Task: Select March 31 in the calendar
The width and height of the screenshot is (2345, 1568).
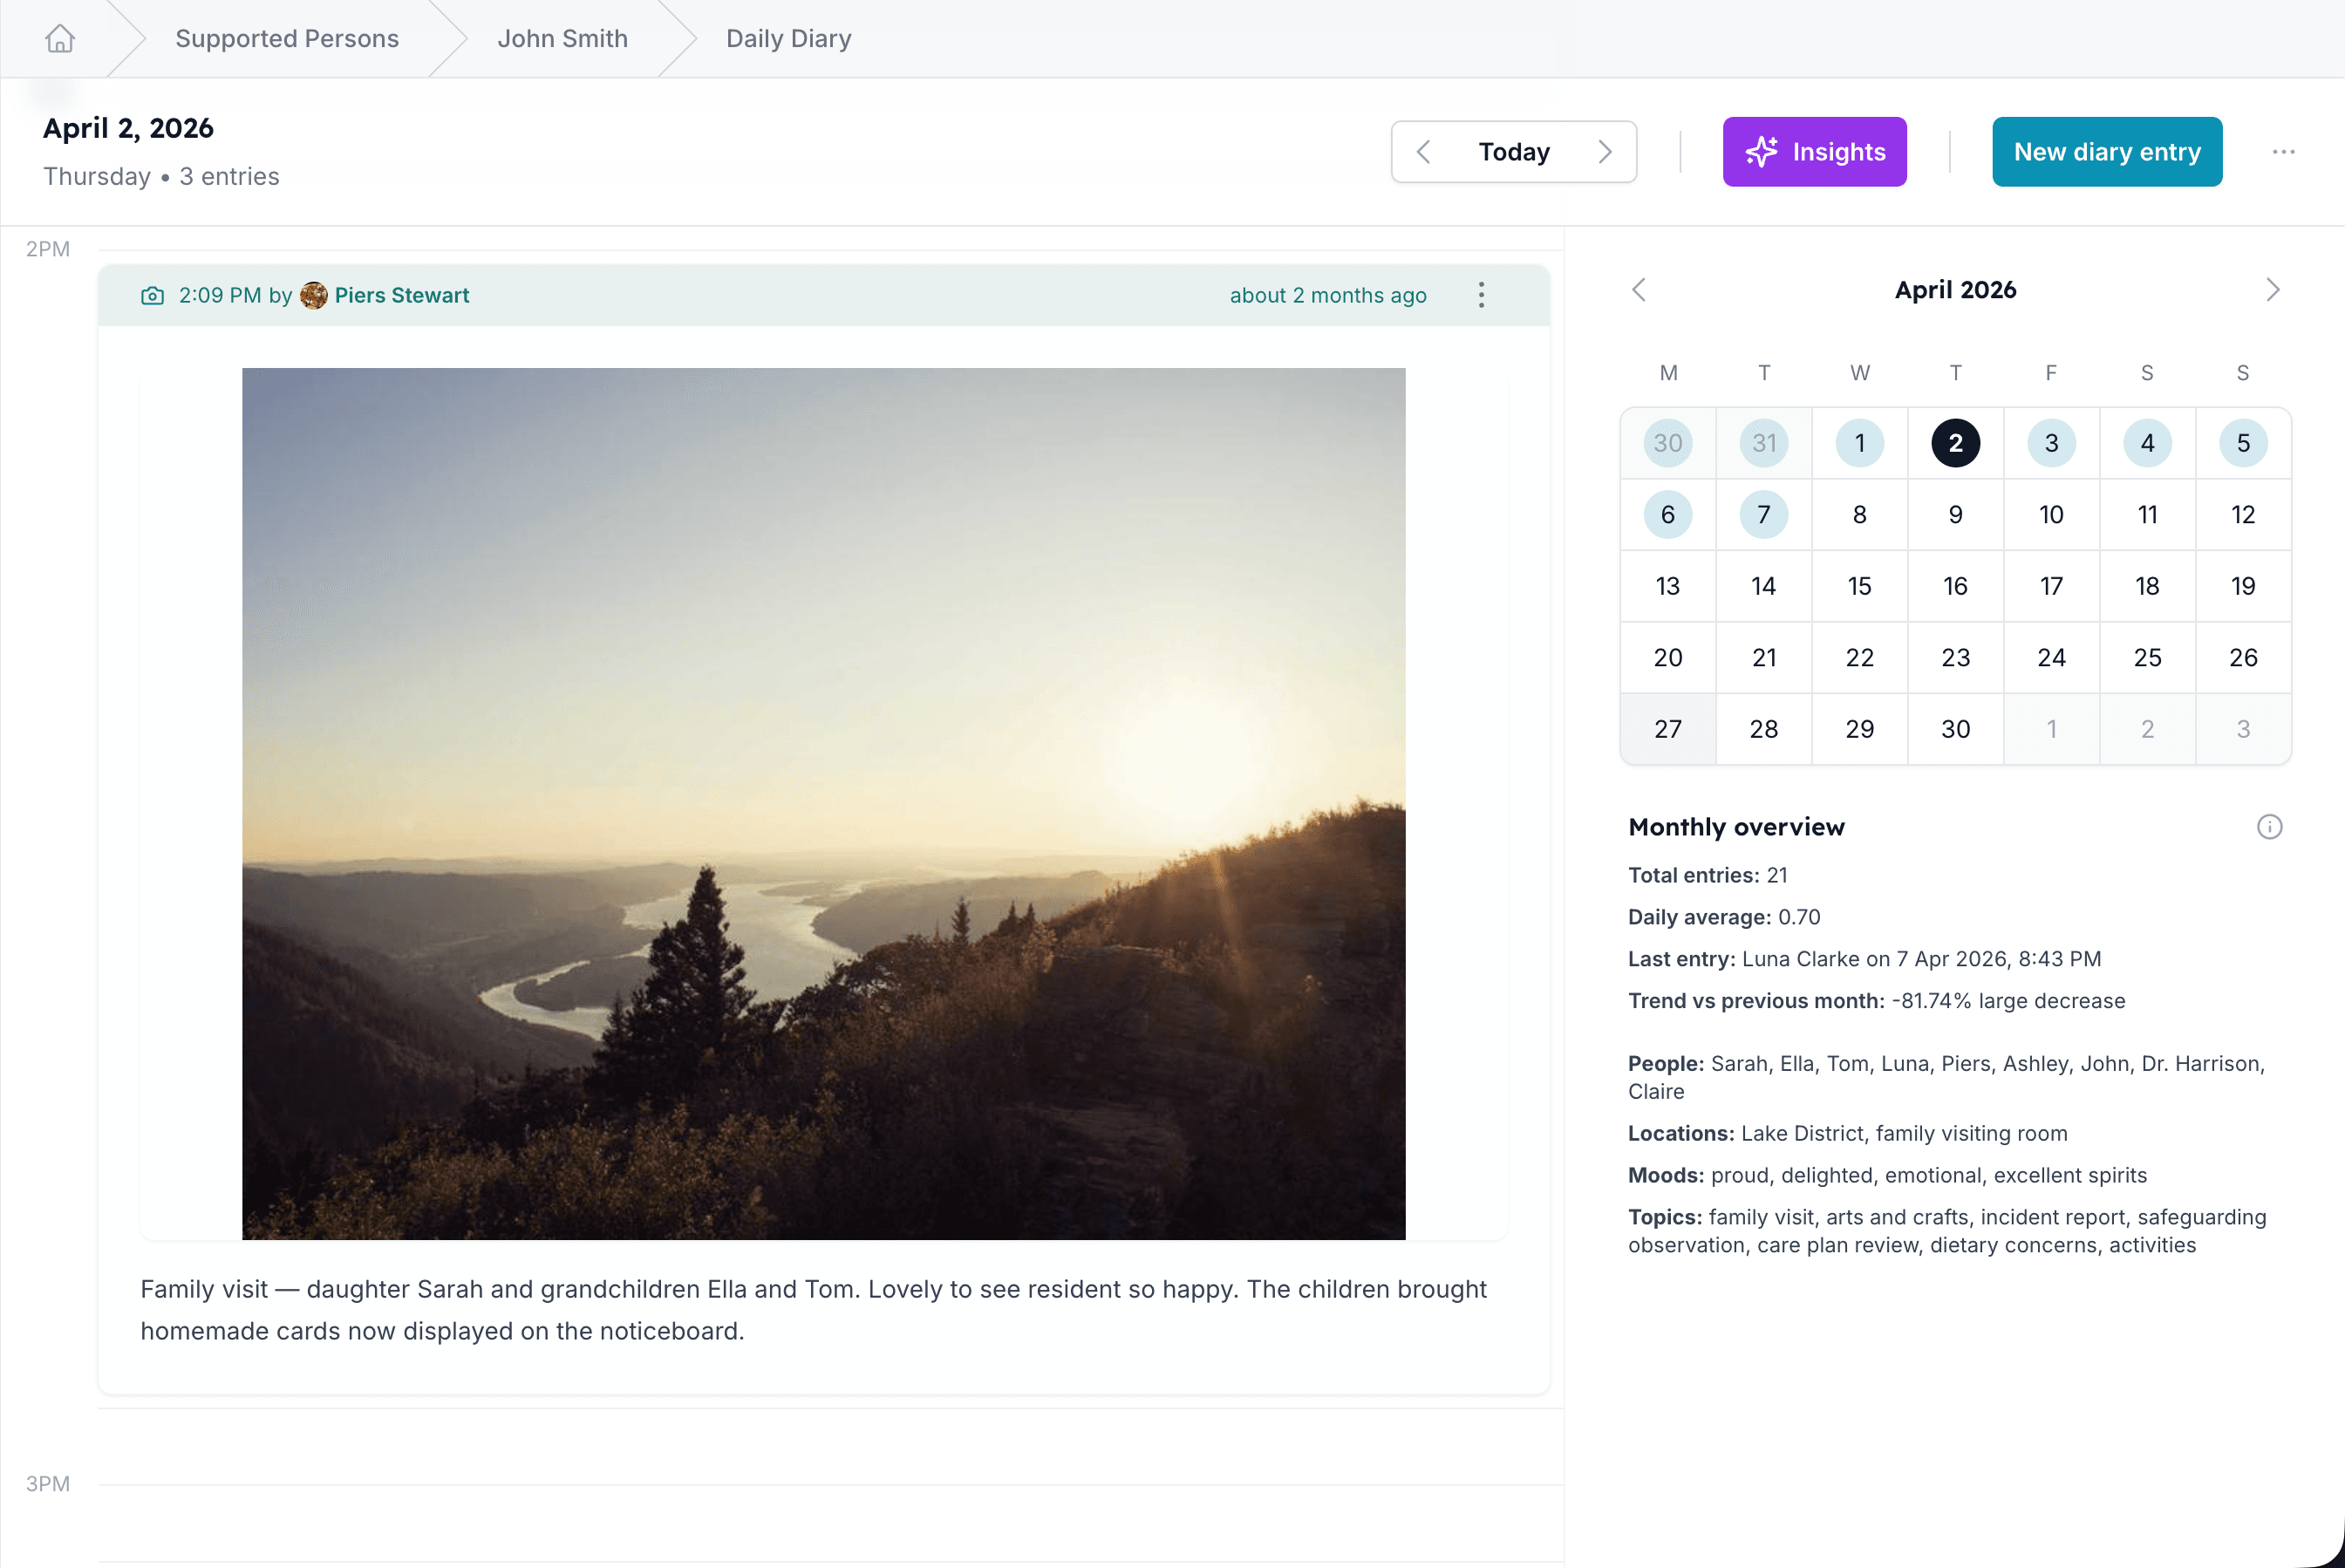Action: (x=1764, y=443)
